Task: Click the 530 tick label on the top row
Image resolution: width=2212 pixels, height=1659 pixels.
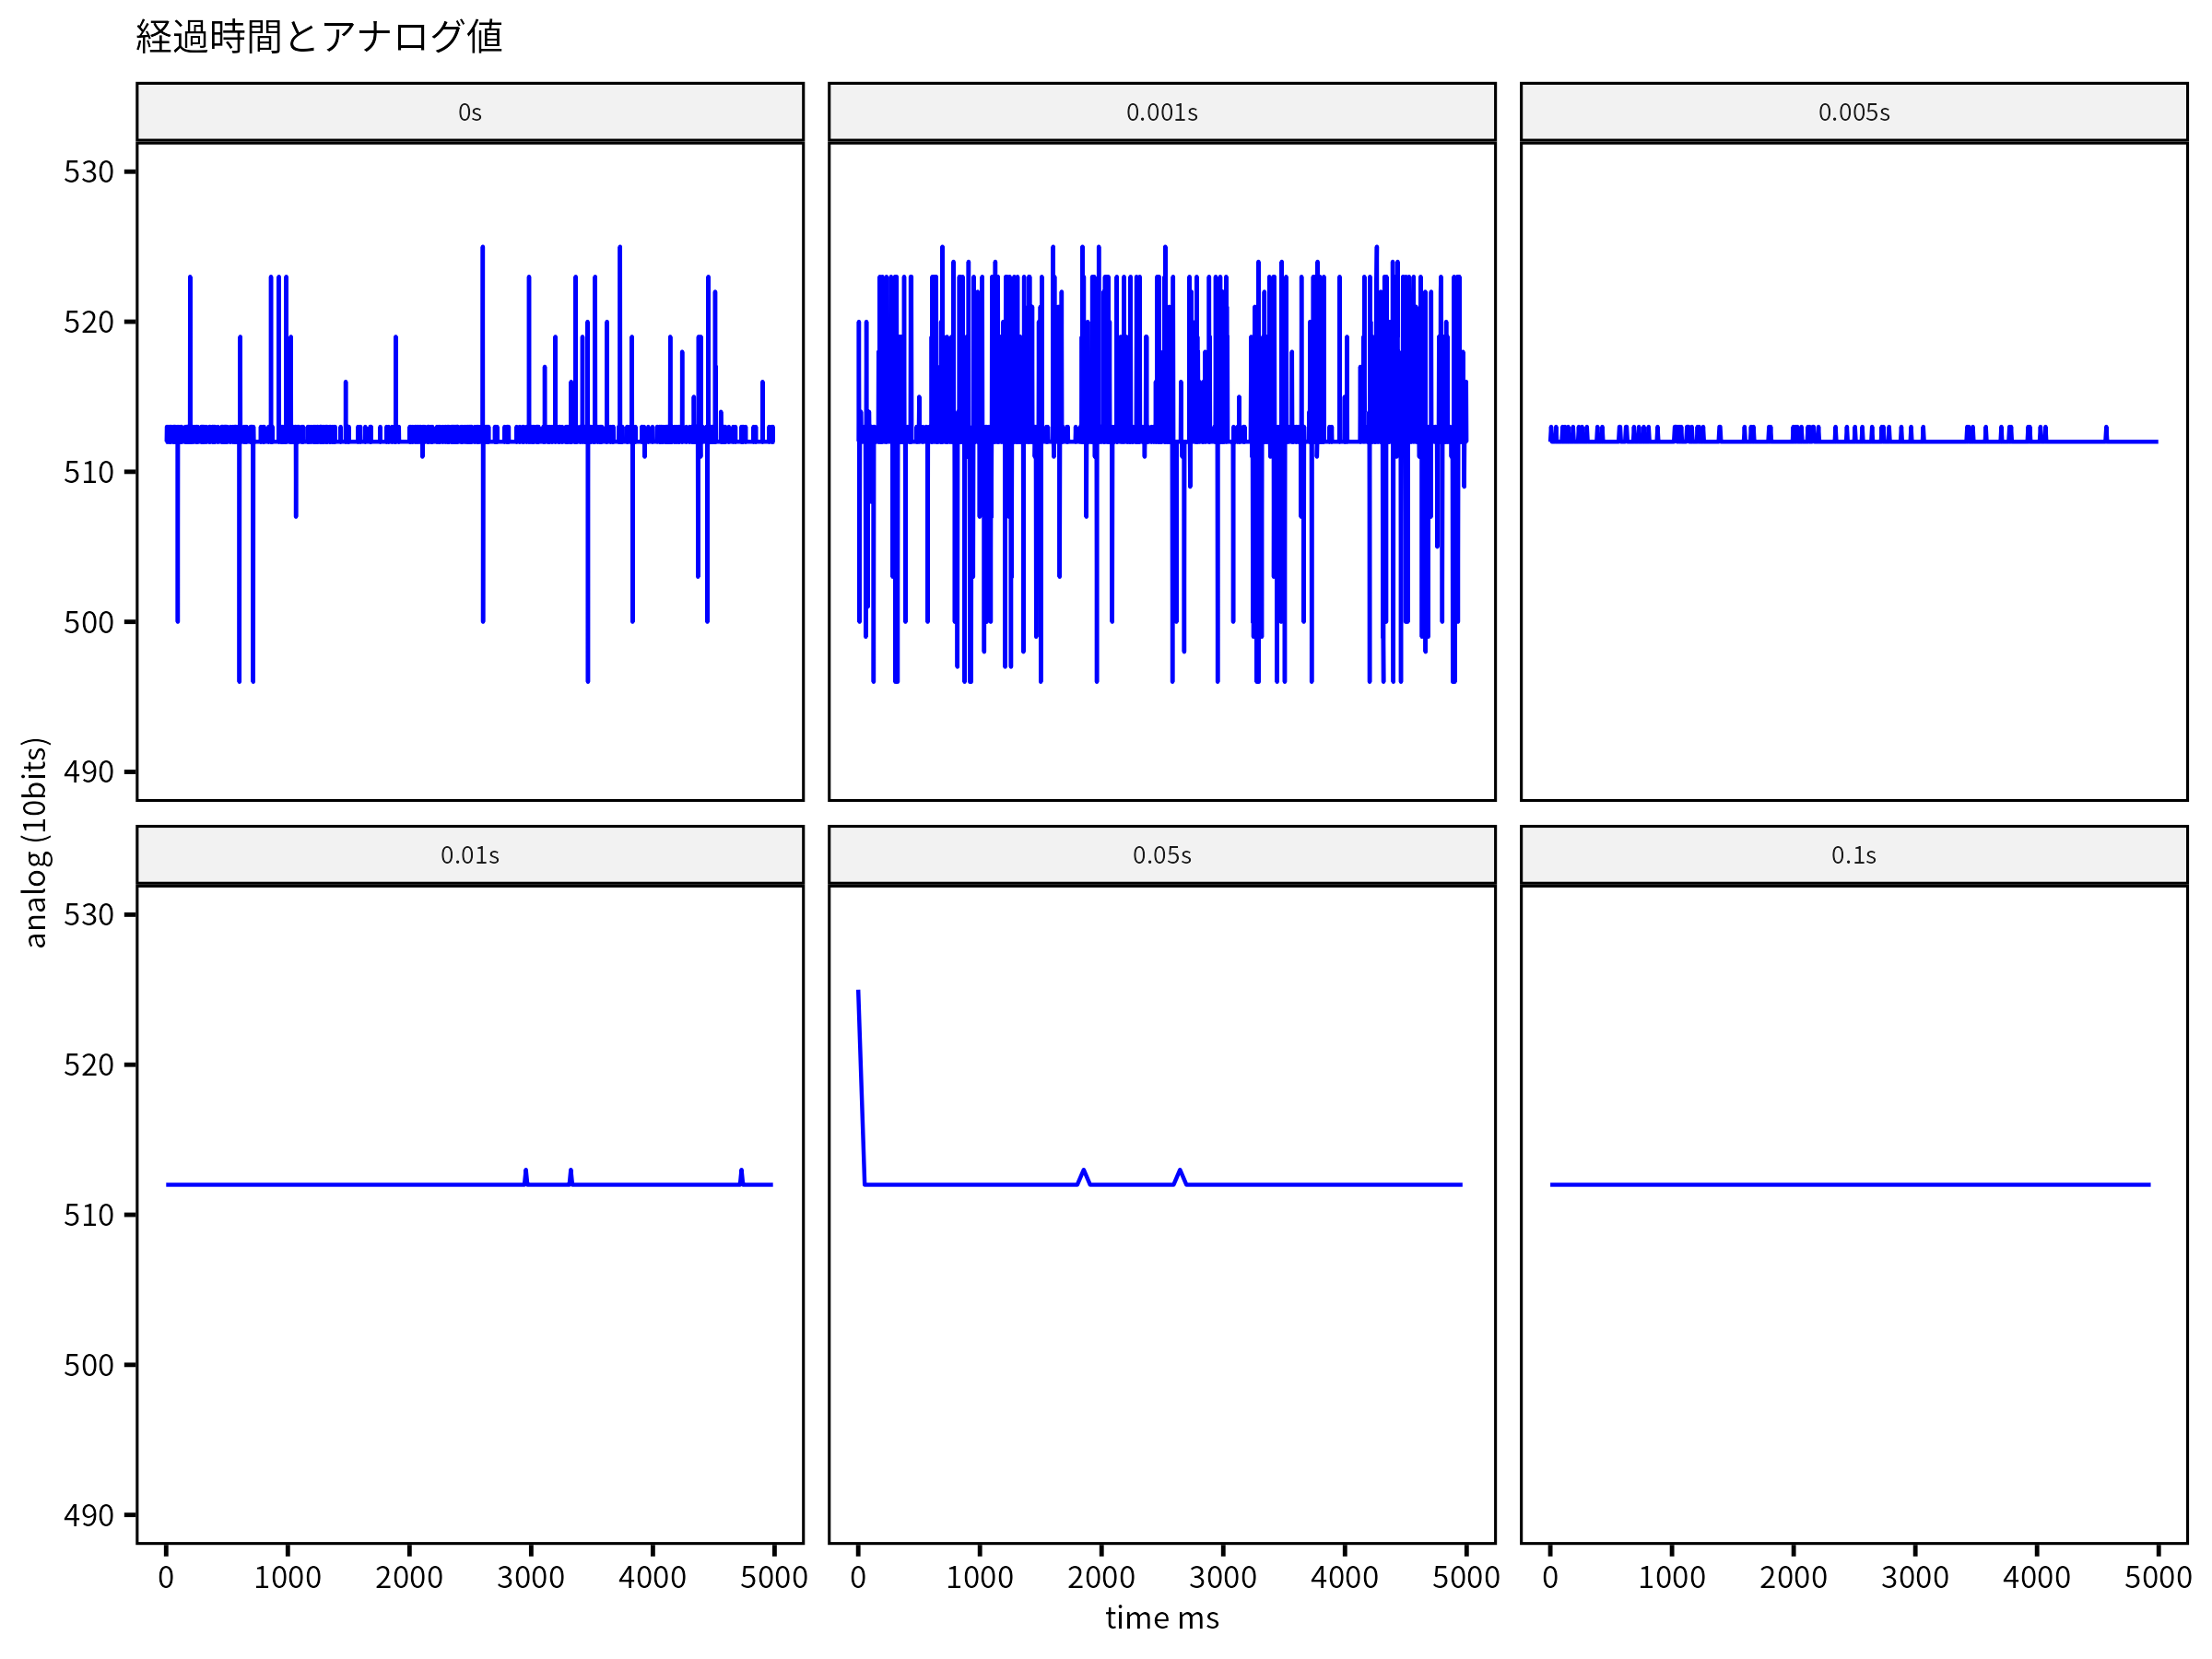Action: (x=88, y=172)
